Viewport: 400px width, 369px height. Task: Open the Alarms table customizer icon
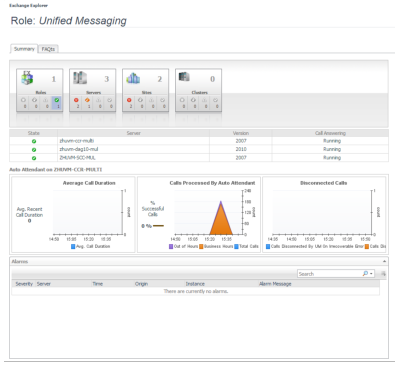click(x=383, y=274)
